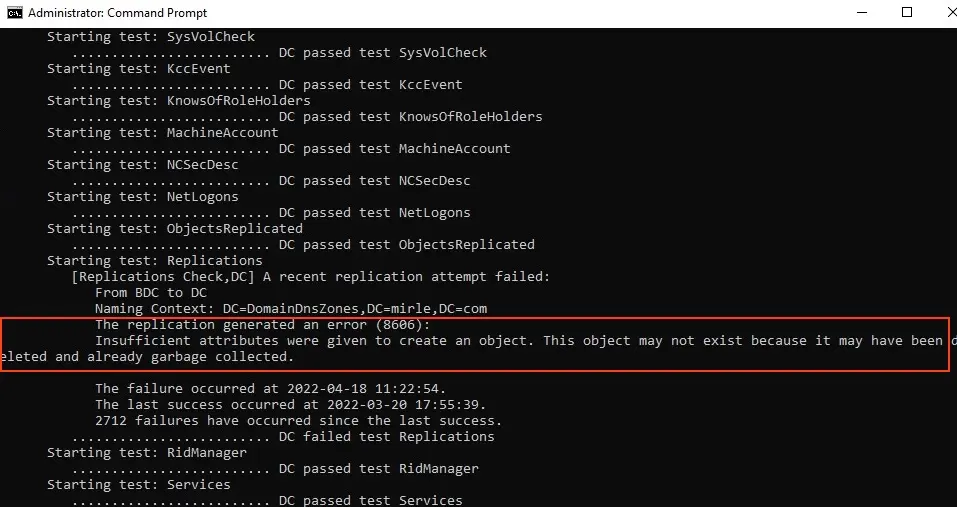Click the Naming Context DomainDnsZones line
This screenshot has height=507, width=957.
(x=290, y=309)
